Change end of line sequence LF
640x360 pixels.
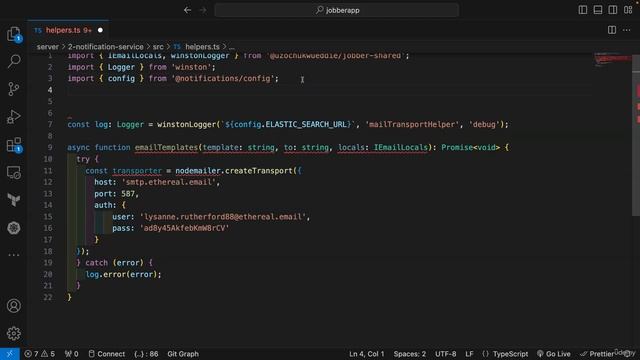pyautogui.click(x=469, y=354)
